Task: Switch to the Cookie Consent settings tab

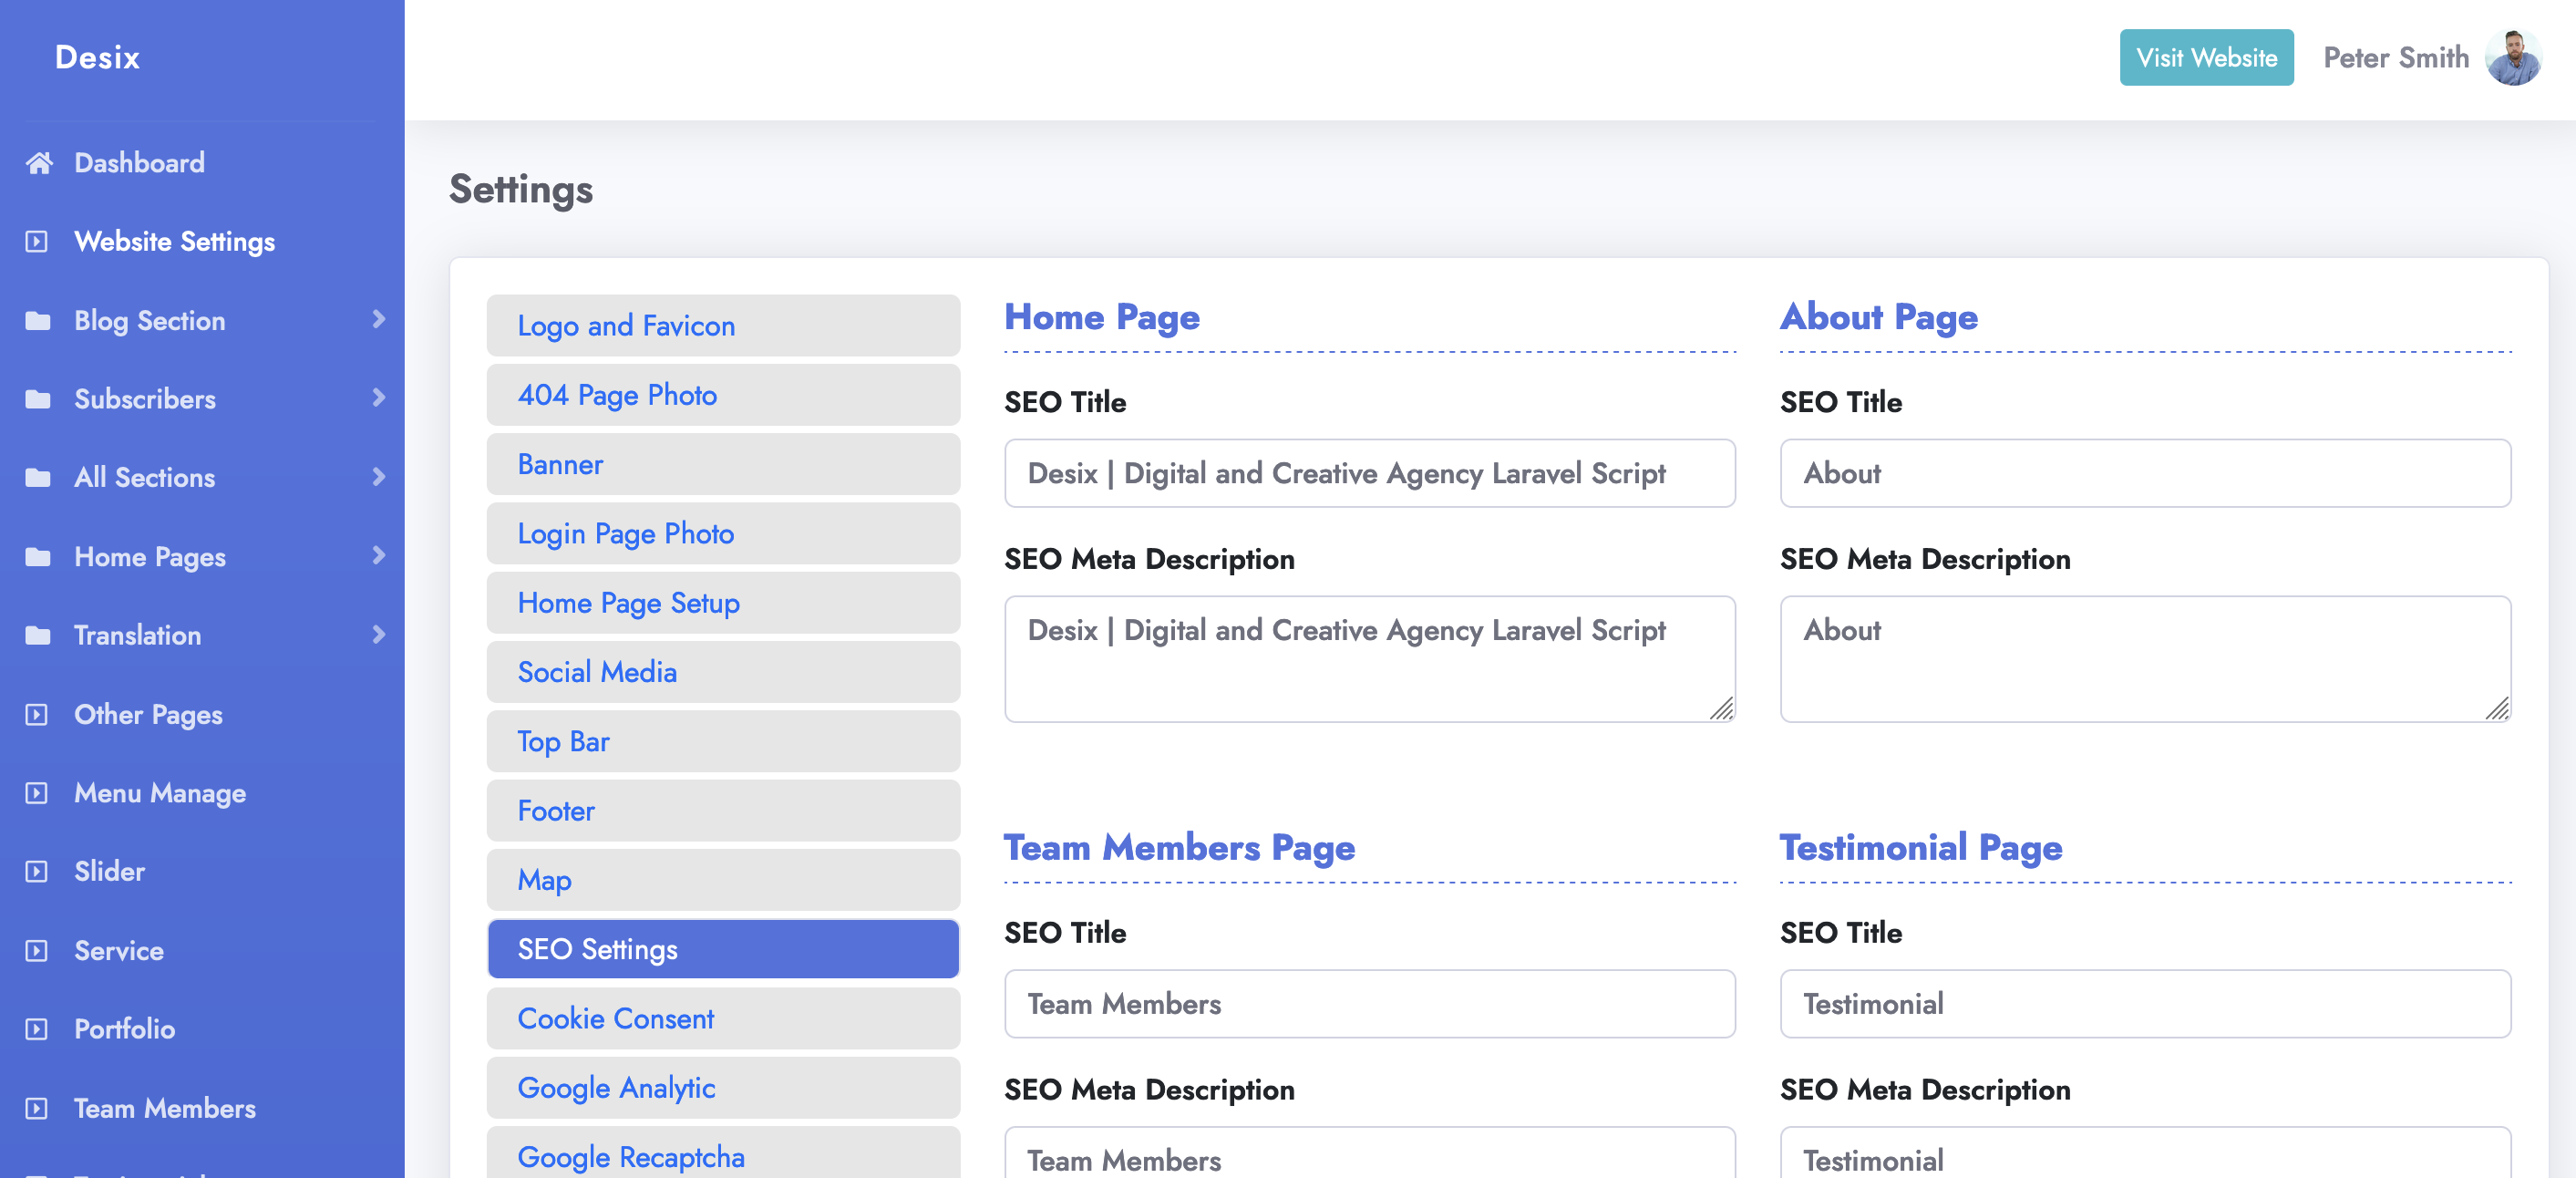Action: click(x=722, y=1018)
